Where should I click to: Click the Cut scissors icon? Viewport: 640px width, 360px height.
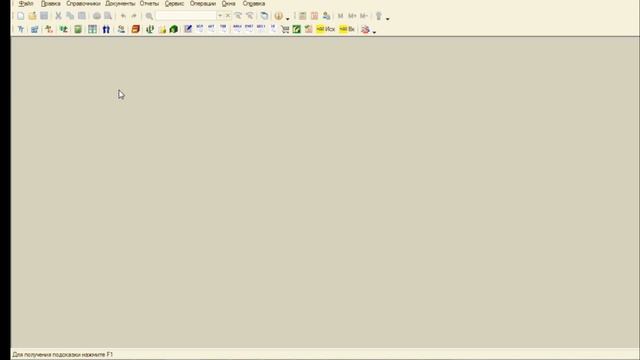click(58, 16)
